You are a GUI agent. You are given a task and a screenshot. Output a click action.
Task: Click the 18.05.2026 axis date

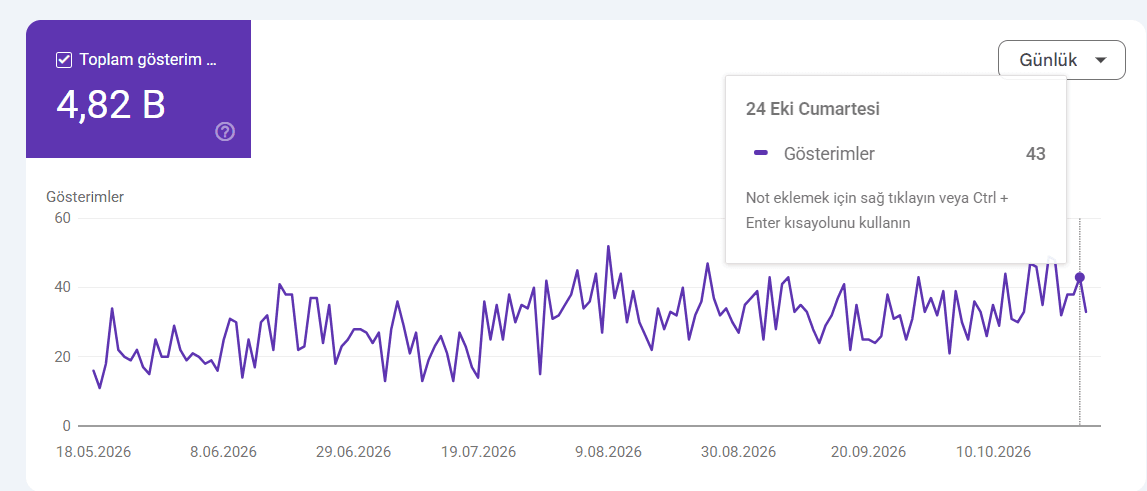click(x=94, y=451)
